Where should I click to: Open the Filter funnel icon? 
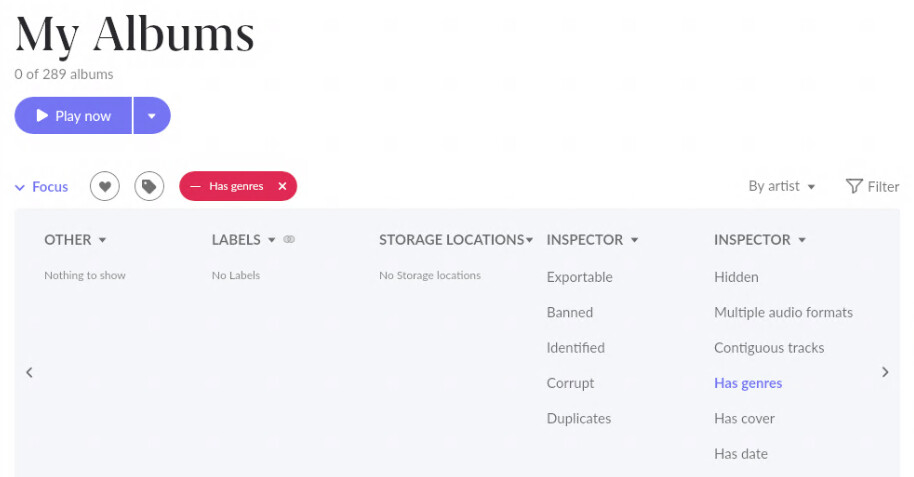pos(854,186)
